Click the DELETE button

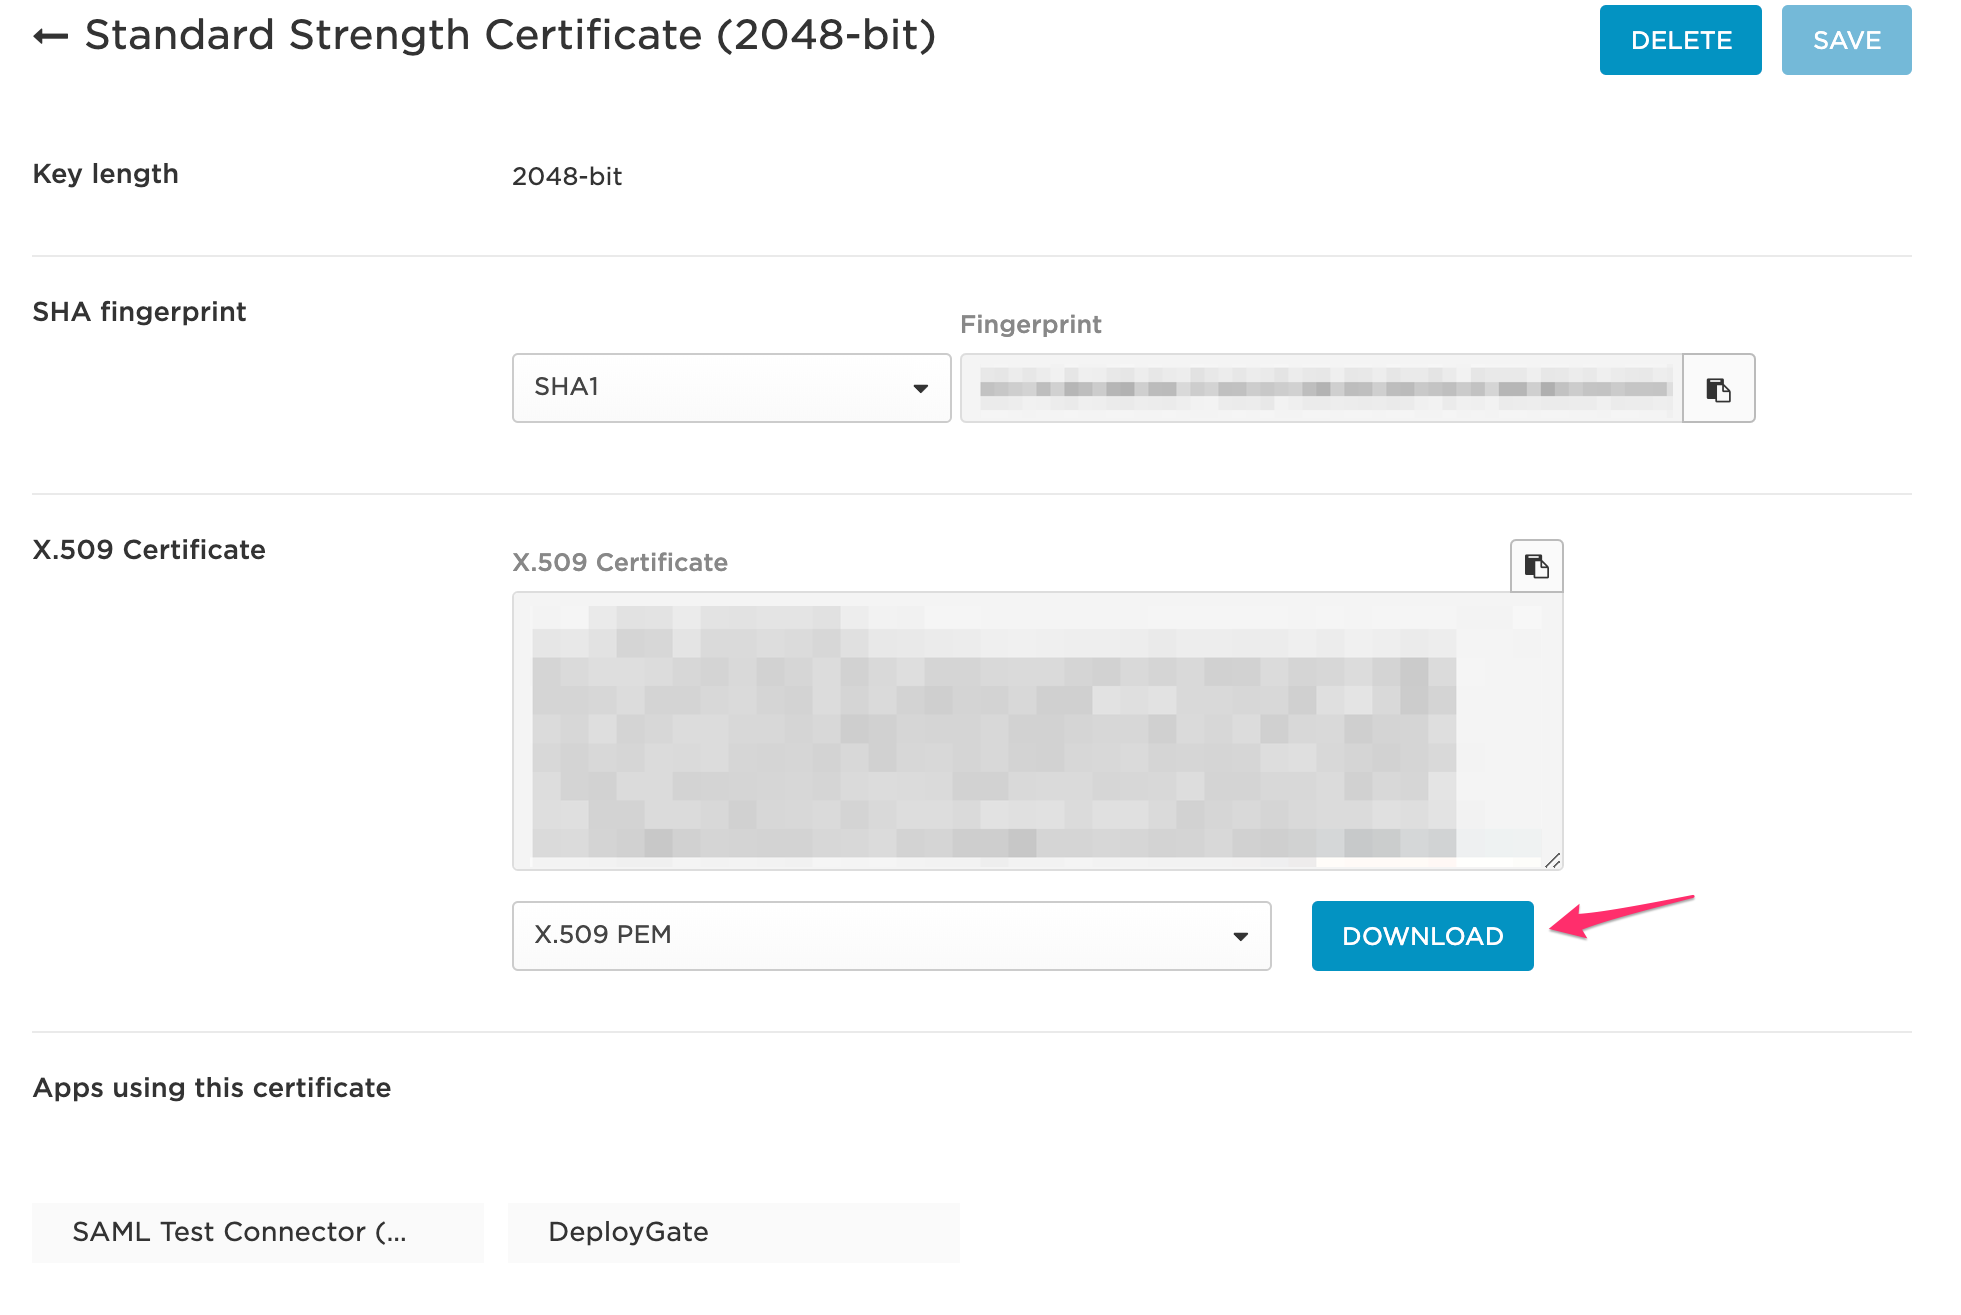pyautogui.click(x=1680, y=40)
